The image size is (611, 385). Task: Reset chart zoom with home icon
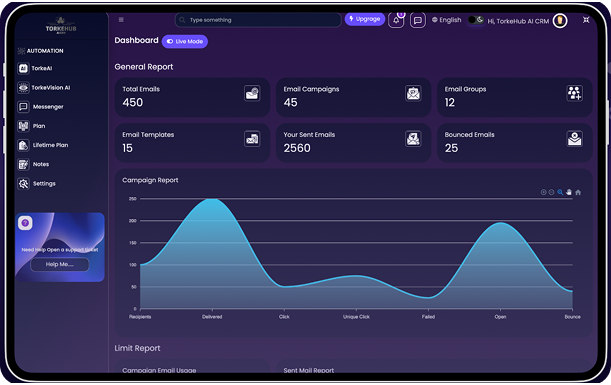tap(578, 192)
